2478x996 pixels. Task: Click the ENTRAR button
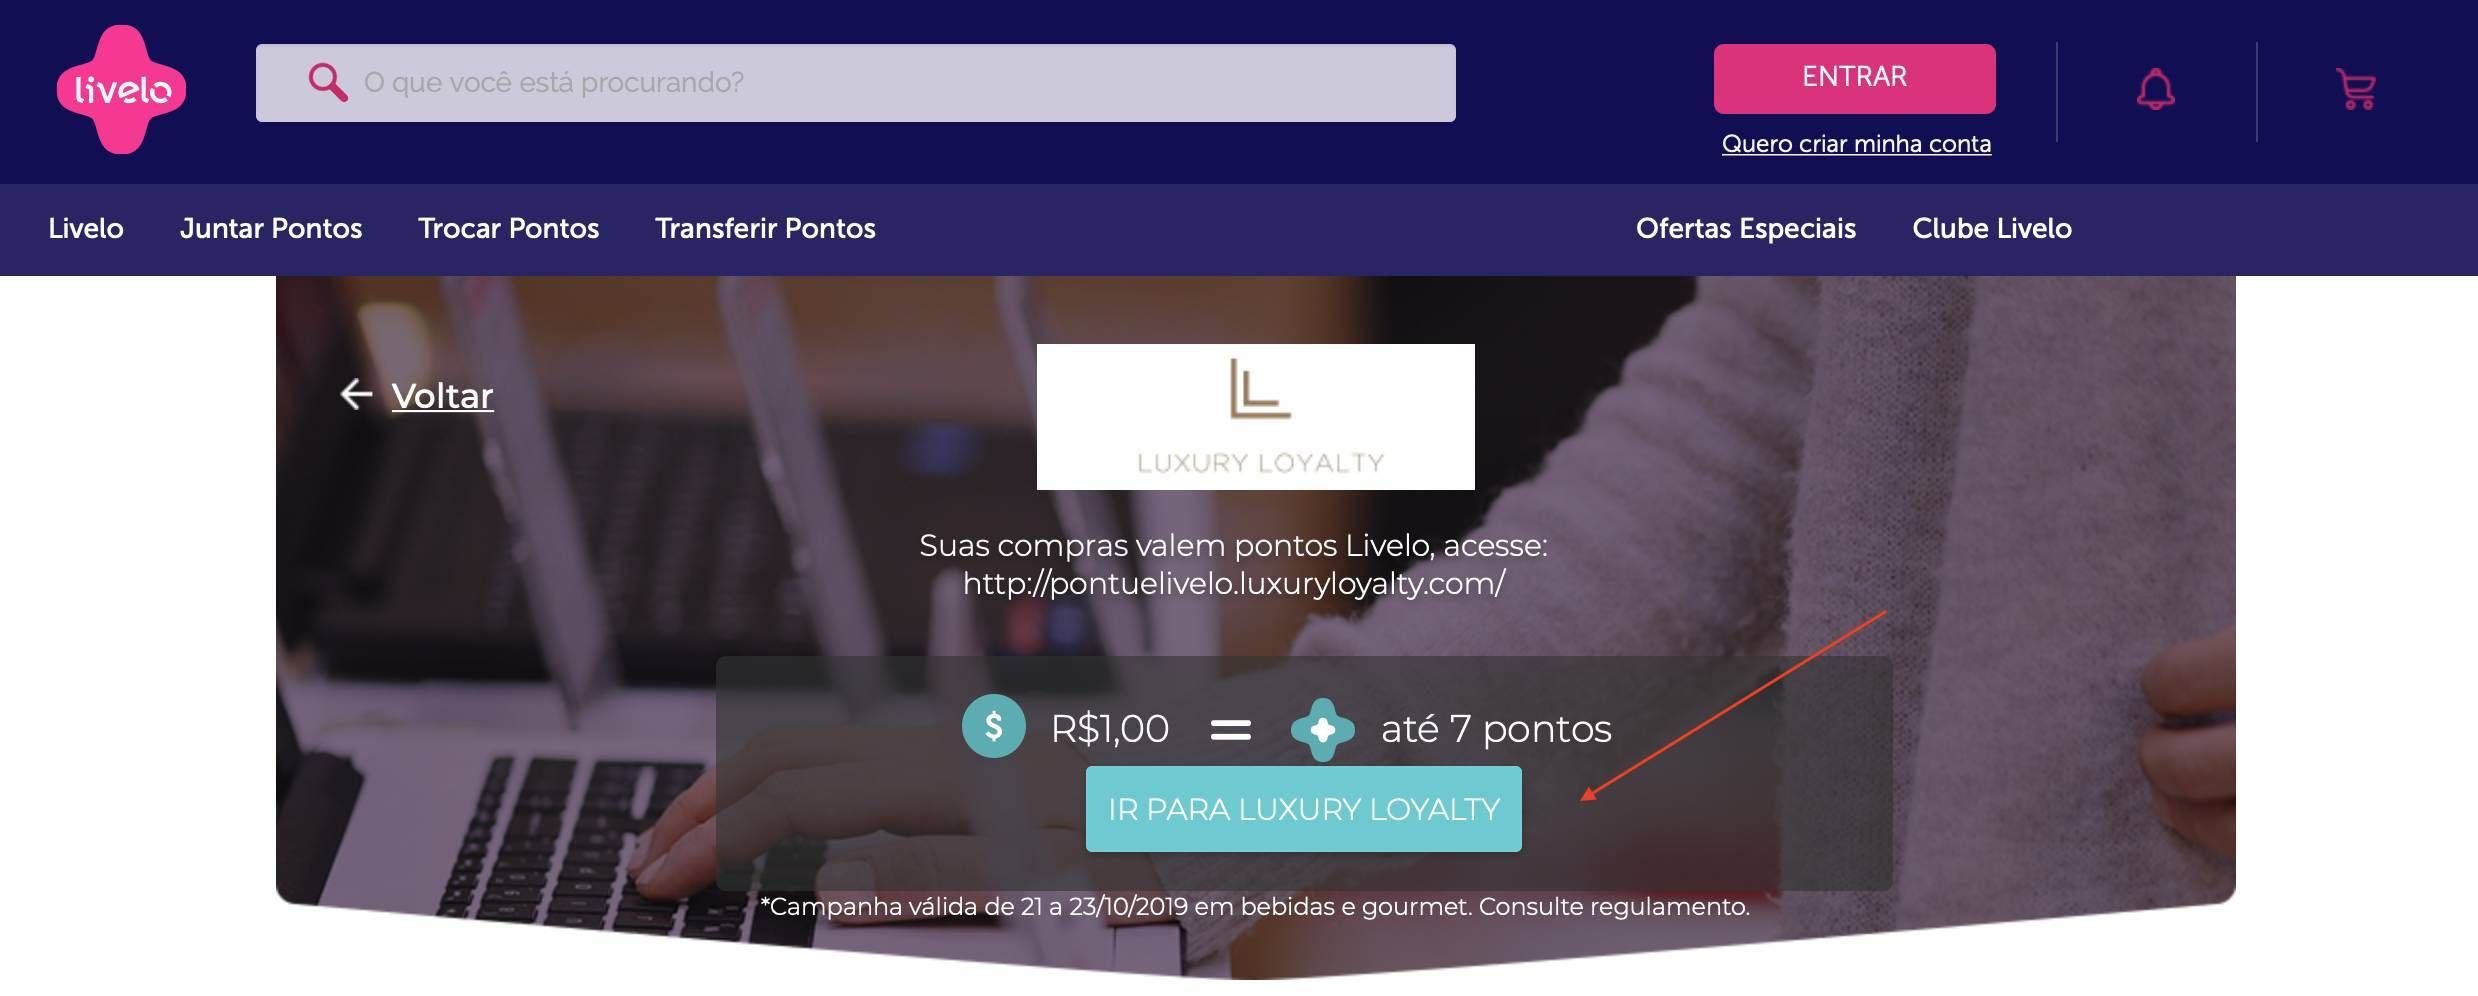point(1854,78)
